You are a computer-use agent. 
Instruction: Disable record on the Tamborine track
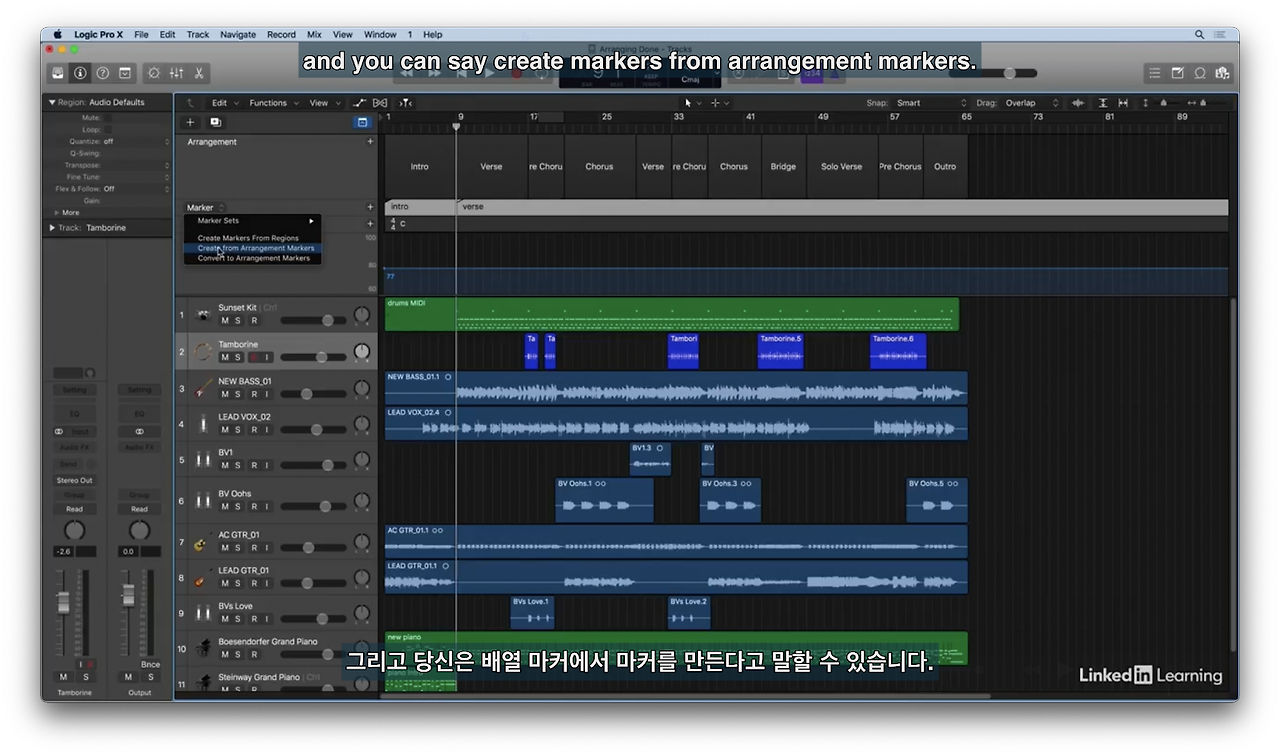[x=253, y=357]
